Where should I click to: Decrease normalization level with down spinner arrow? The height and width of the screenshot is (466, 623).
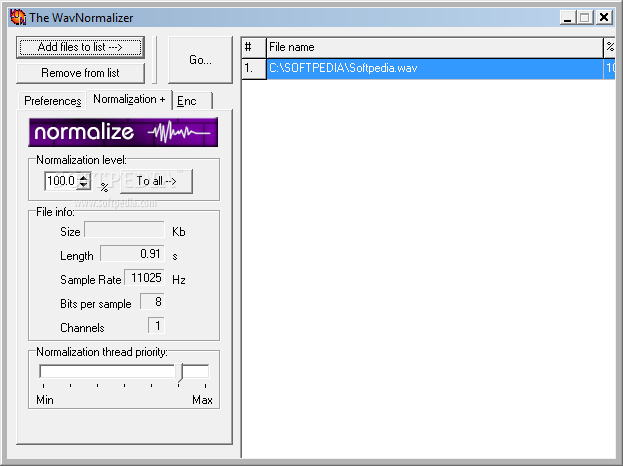click(84, 186)
